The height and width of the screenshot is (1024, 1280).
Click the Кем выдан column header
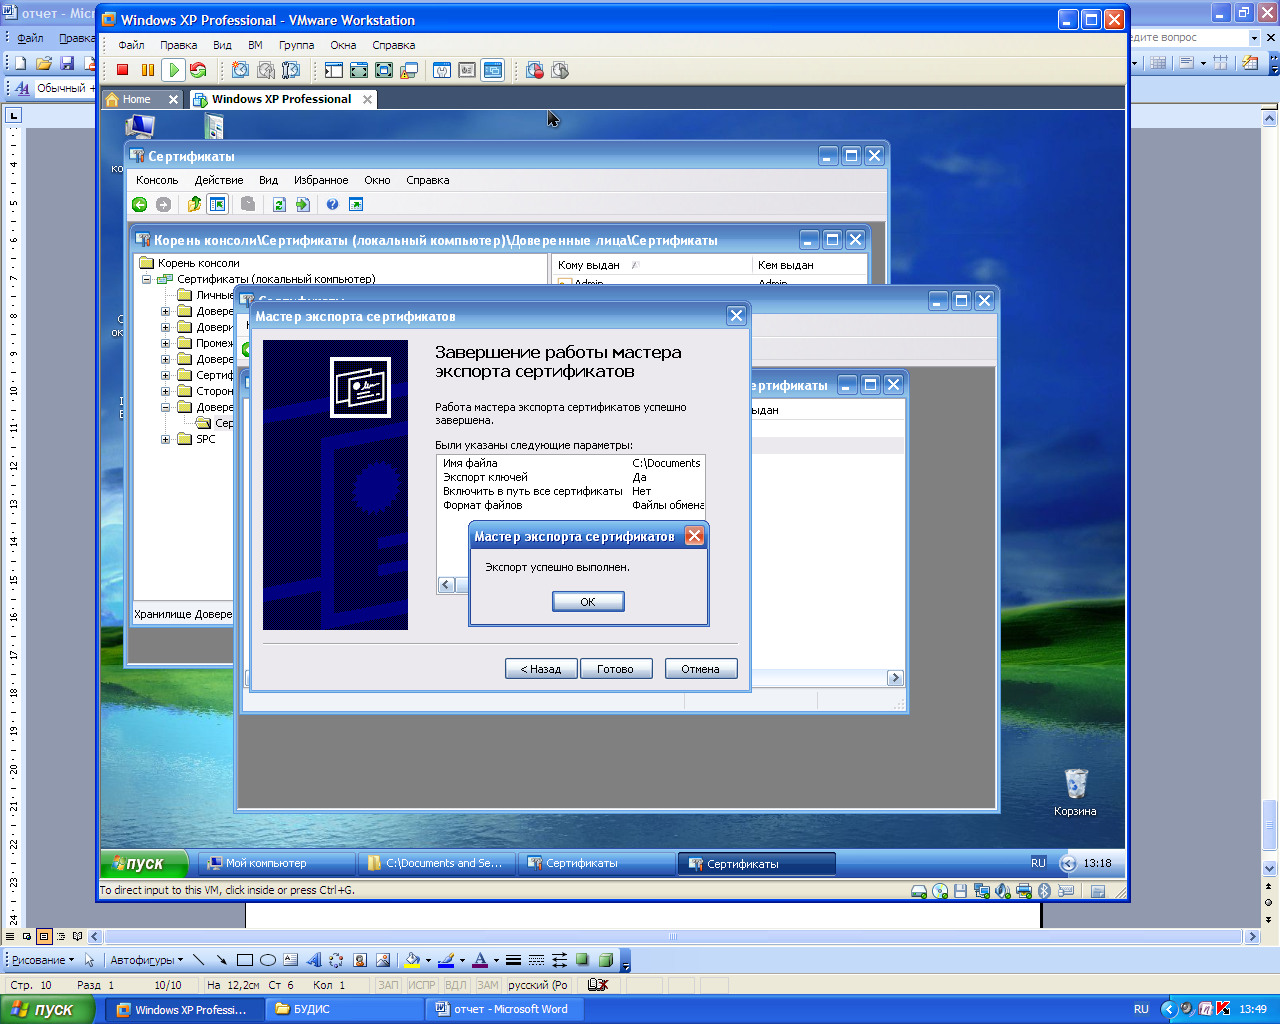(809, 265)
